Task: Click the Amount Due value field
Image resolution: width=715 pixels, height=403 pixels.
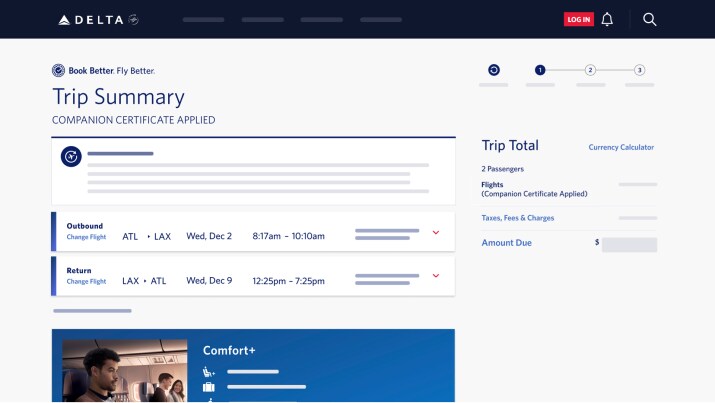Action: point(629,245)
